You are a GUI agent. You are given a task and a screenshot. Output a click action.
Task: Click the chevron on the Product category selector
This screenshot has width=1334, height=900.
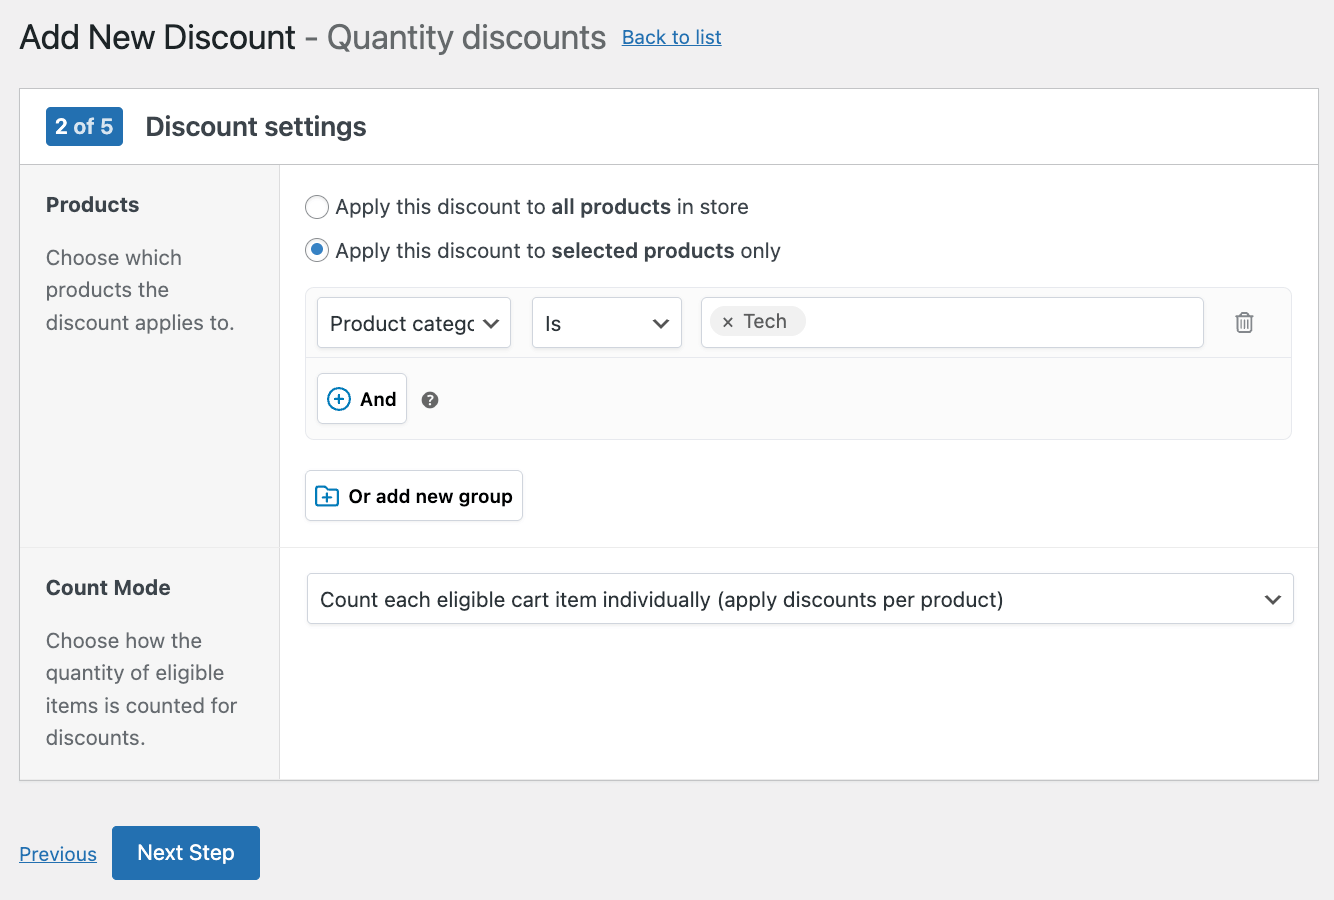click(x=491, y=323)
